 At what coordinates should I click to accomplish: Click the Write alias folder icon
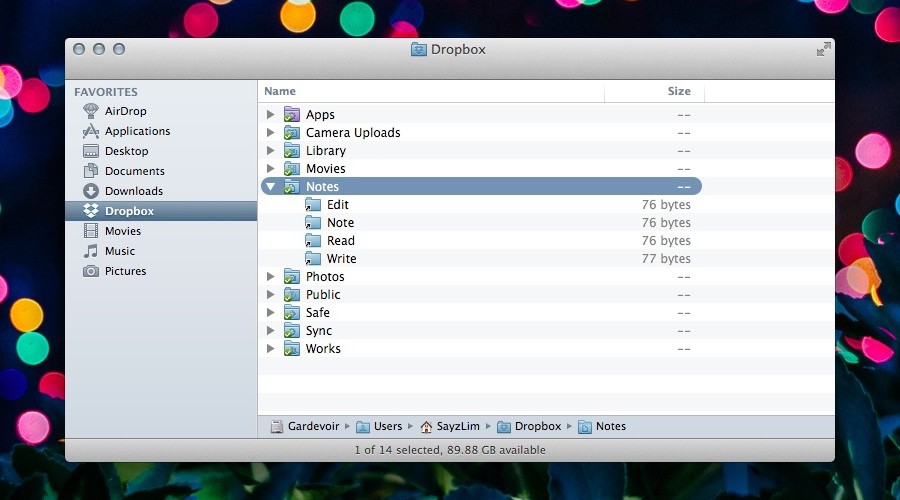pos(313,259)
